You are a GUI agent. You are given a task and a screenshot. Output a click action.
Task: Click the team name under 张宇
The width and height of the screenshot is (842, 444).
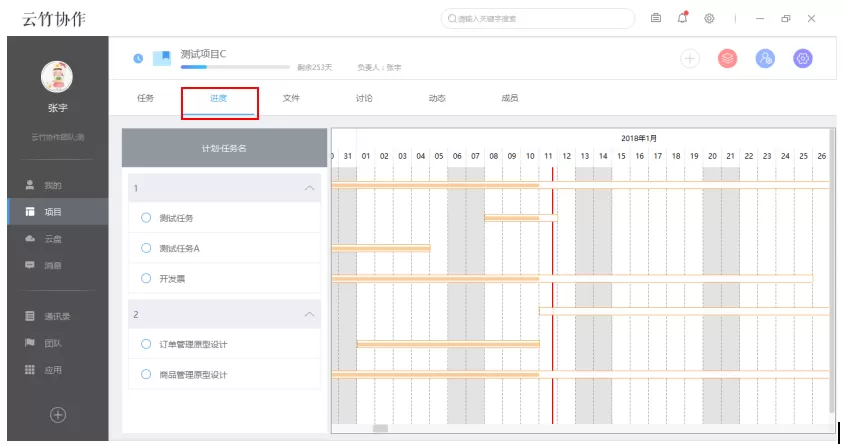tap(58, 137)
